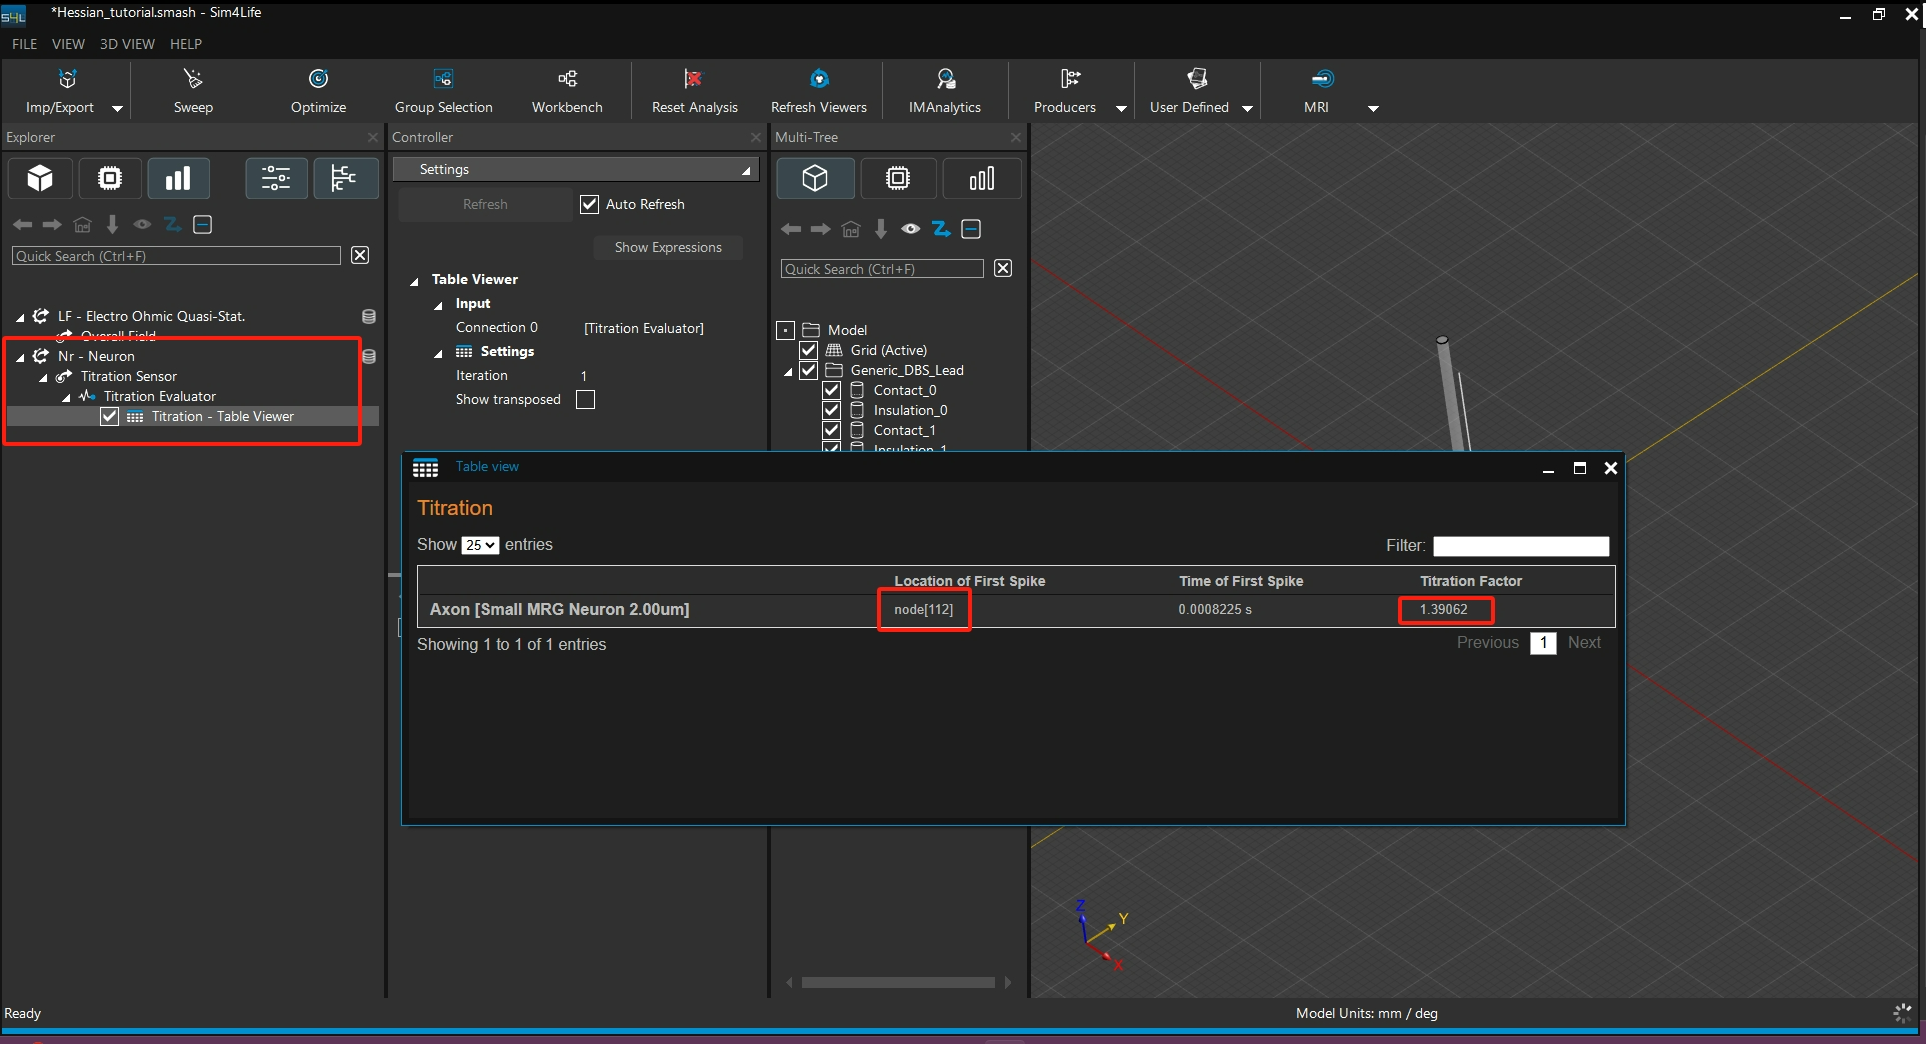Click Refresh Viewers in toolbar
Viewport: 1926px width, 1044px height.
coord(819,80)
